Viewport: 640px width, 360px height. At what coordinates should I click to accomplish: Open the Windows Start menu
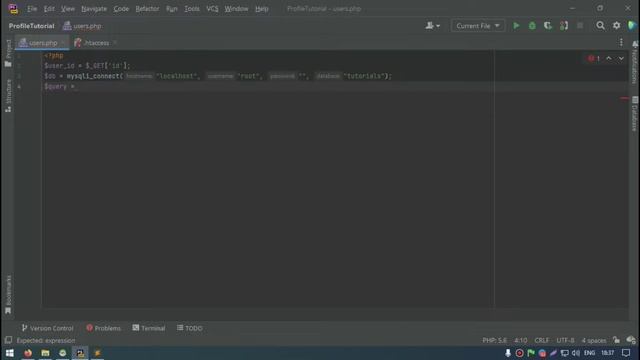point(10,353)
